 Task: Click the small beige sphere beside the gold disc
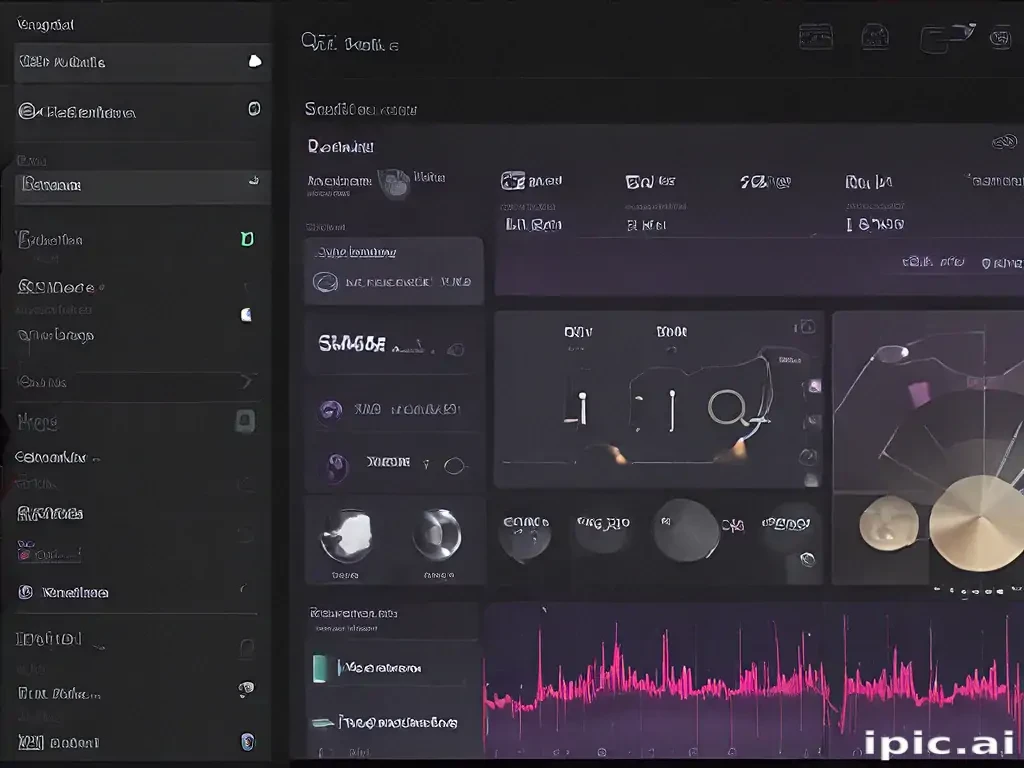tap(888, 522)
